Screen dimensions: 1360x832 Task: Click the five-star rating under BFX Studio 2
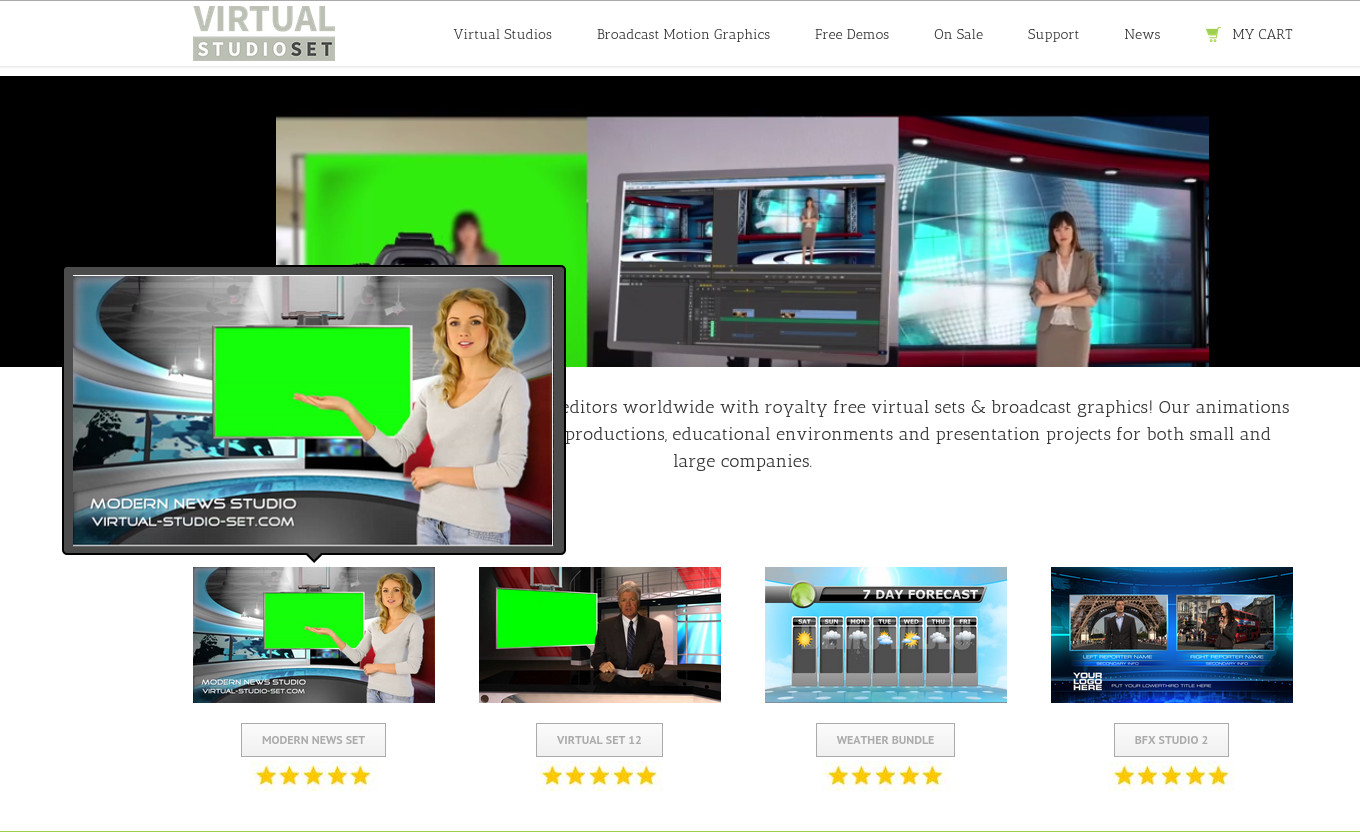1171,776
